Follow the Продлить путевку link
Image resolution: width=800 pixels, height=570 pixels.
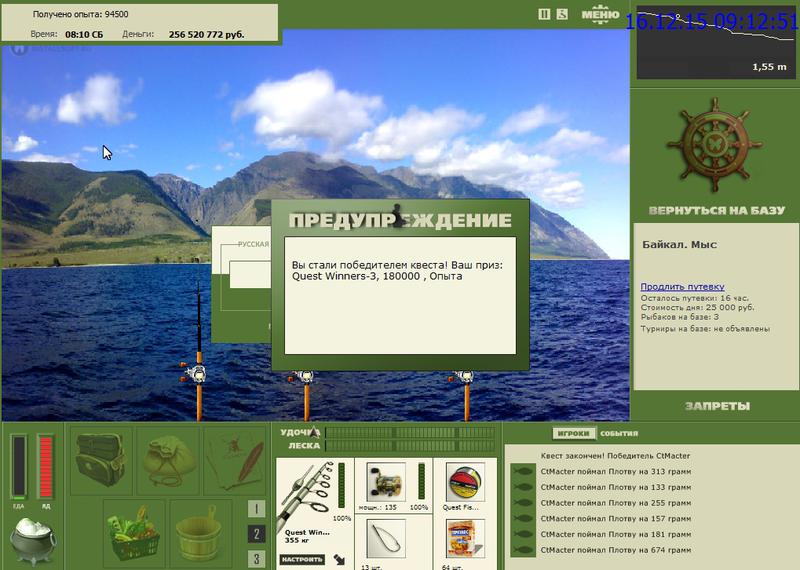682,286
